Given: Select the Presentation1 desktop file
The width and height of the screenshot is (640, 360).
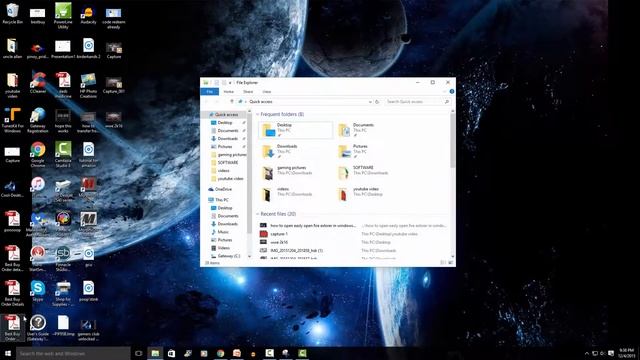Looking at the screenshot, I should tap(63, 48).
